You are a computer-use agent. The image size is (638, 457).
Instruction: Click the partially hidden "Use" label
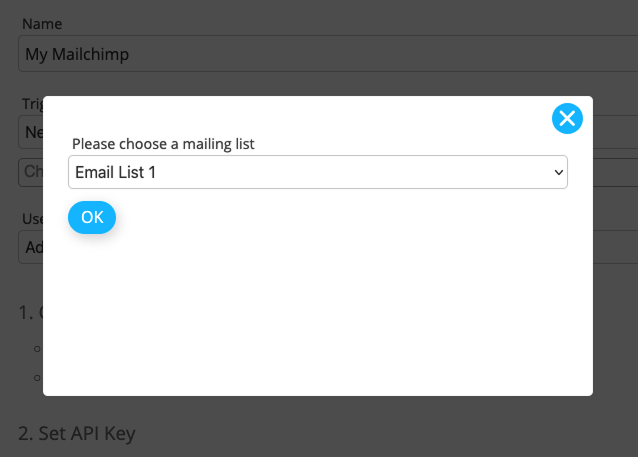click(32, 218)
